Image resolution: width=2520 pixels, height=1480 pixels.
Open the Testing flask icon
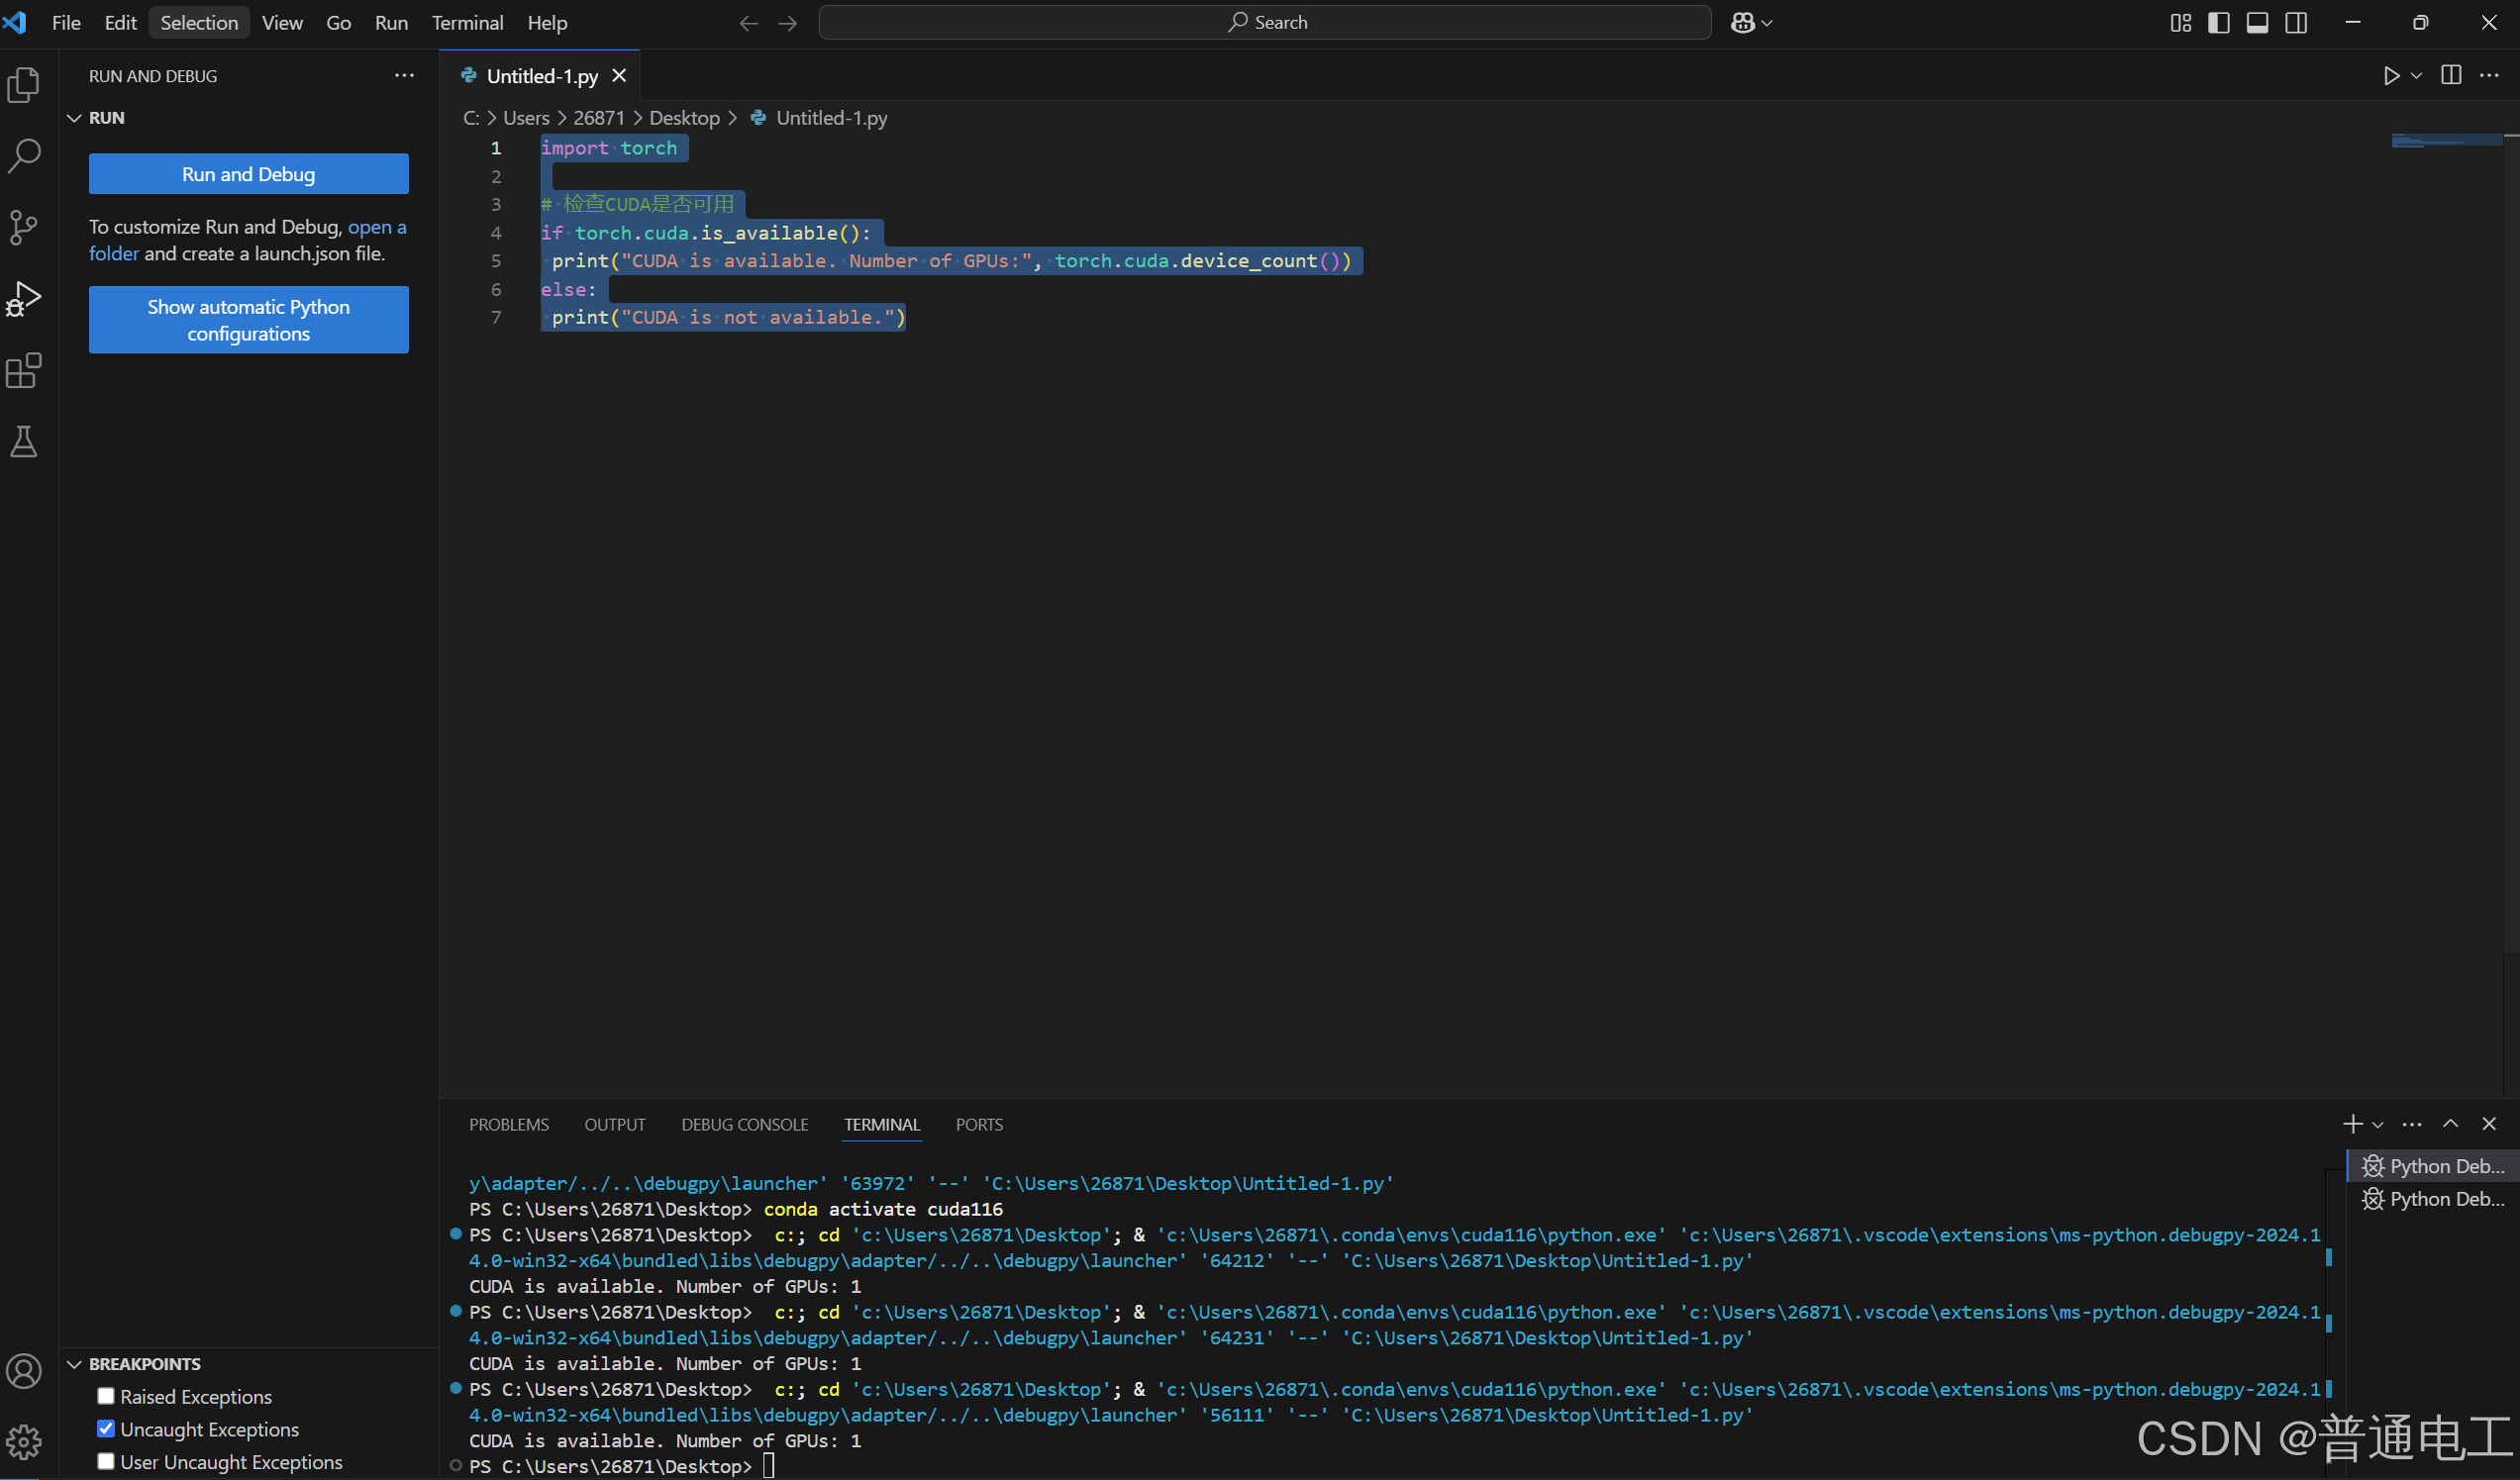tap(24, 442)
